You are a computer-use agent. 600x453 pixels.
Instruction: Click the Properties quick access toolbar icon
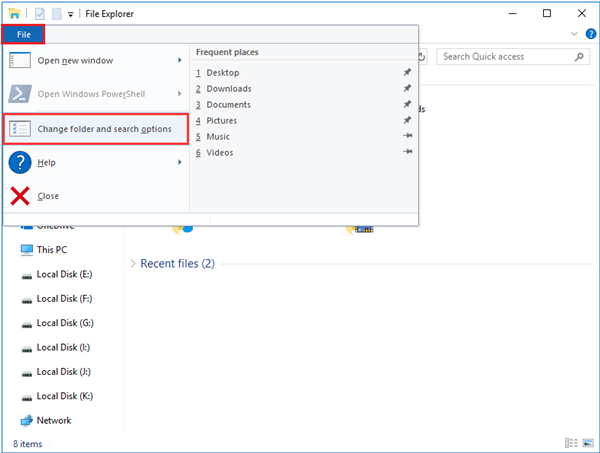[39, 14]
